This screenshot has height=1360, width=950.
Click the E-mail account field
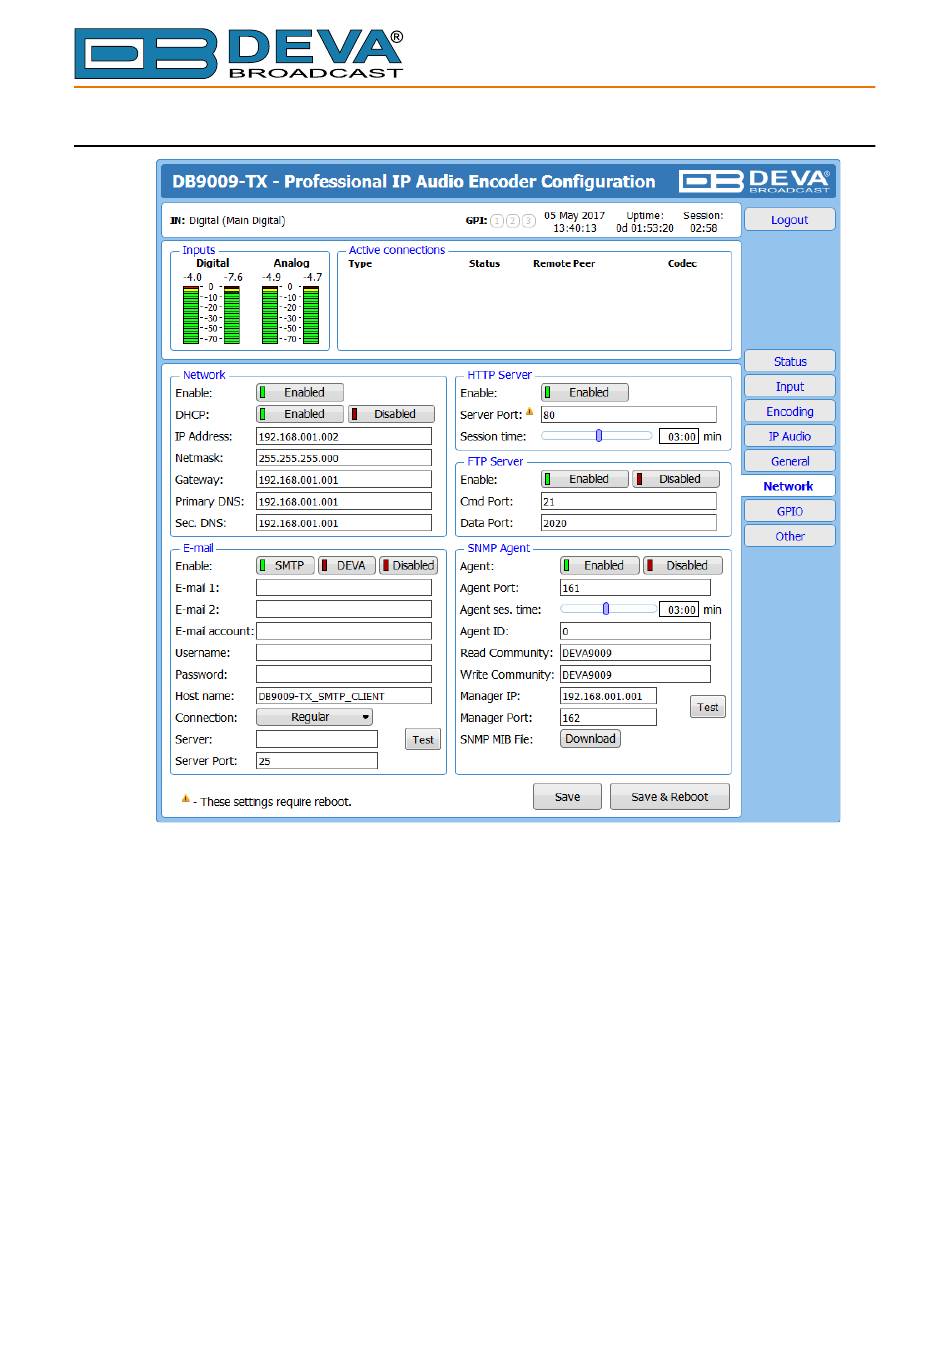pyautogui.click(x=344, y=631)
